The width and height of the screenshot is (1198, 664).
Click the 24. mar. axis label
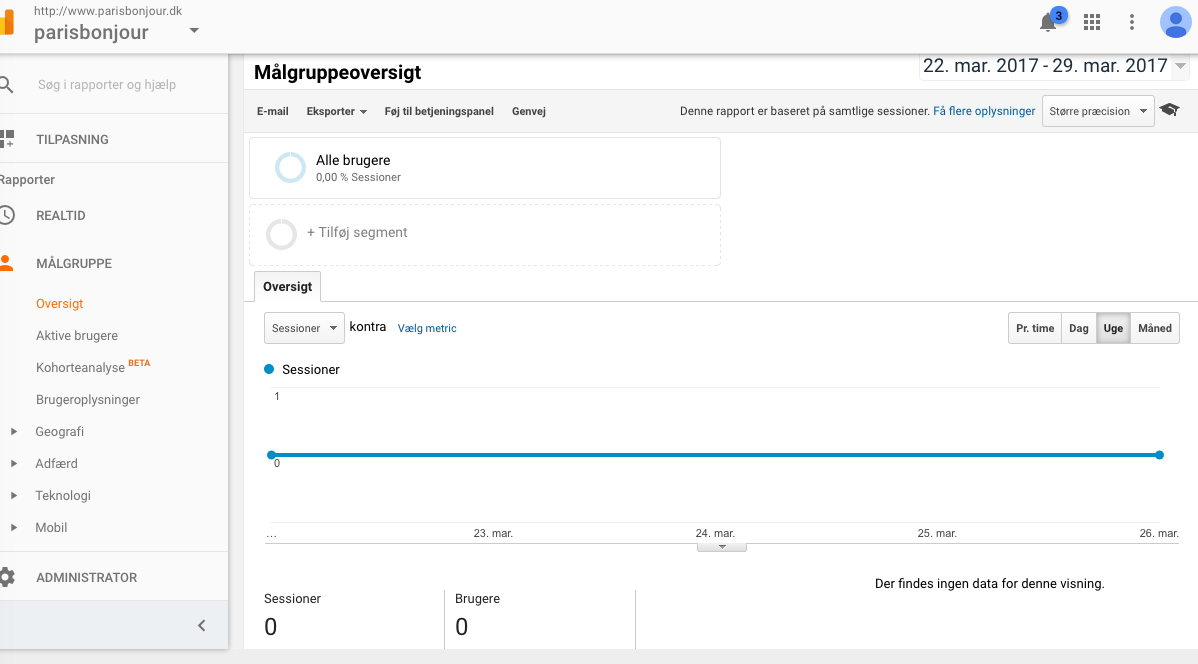(x=715, y=533)
